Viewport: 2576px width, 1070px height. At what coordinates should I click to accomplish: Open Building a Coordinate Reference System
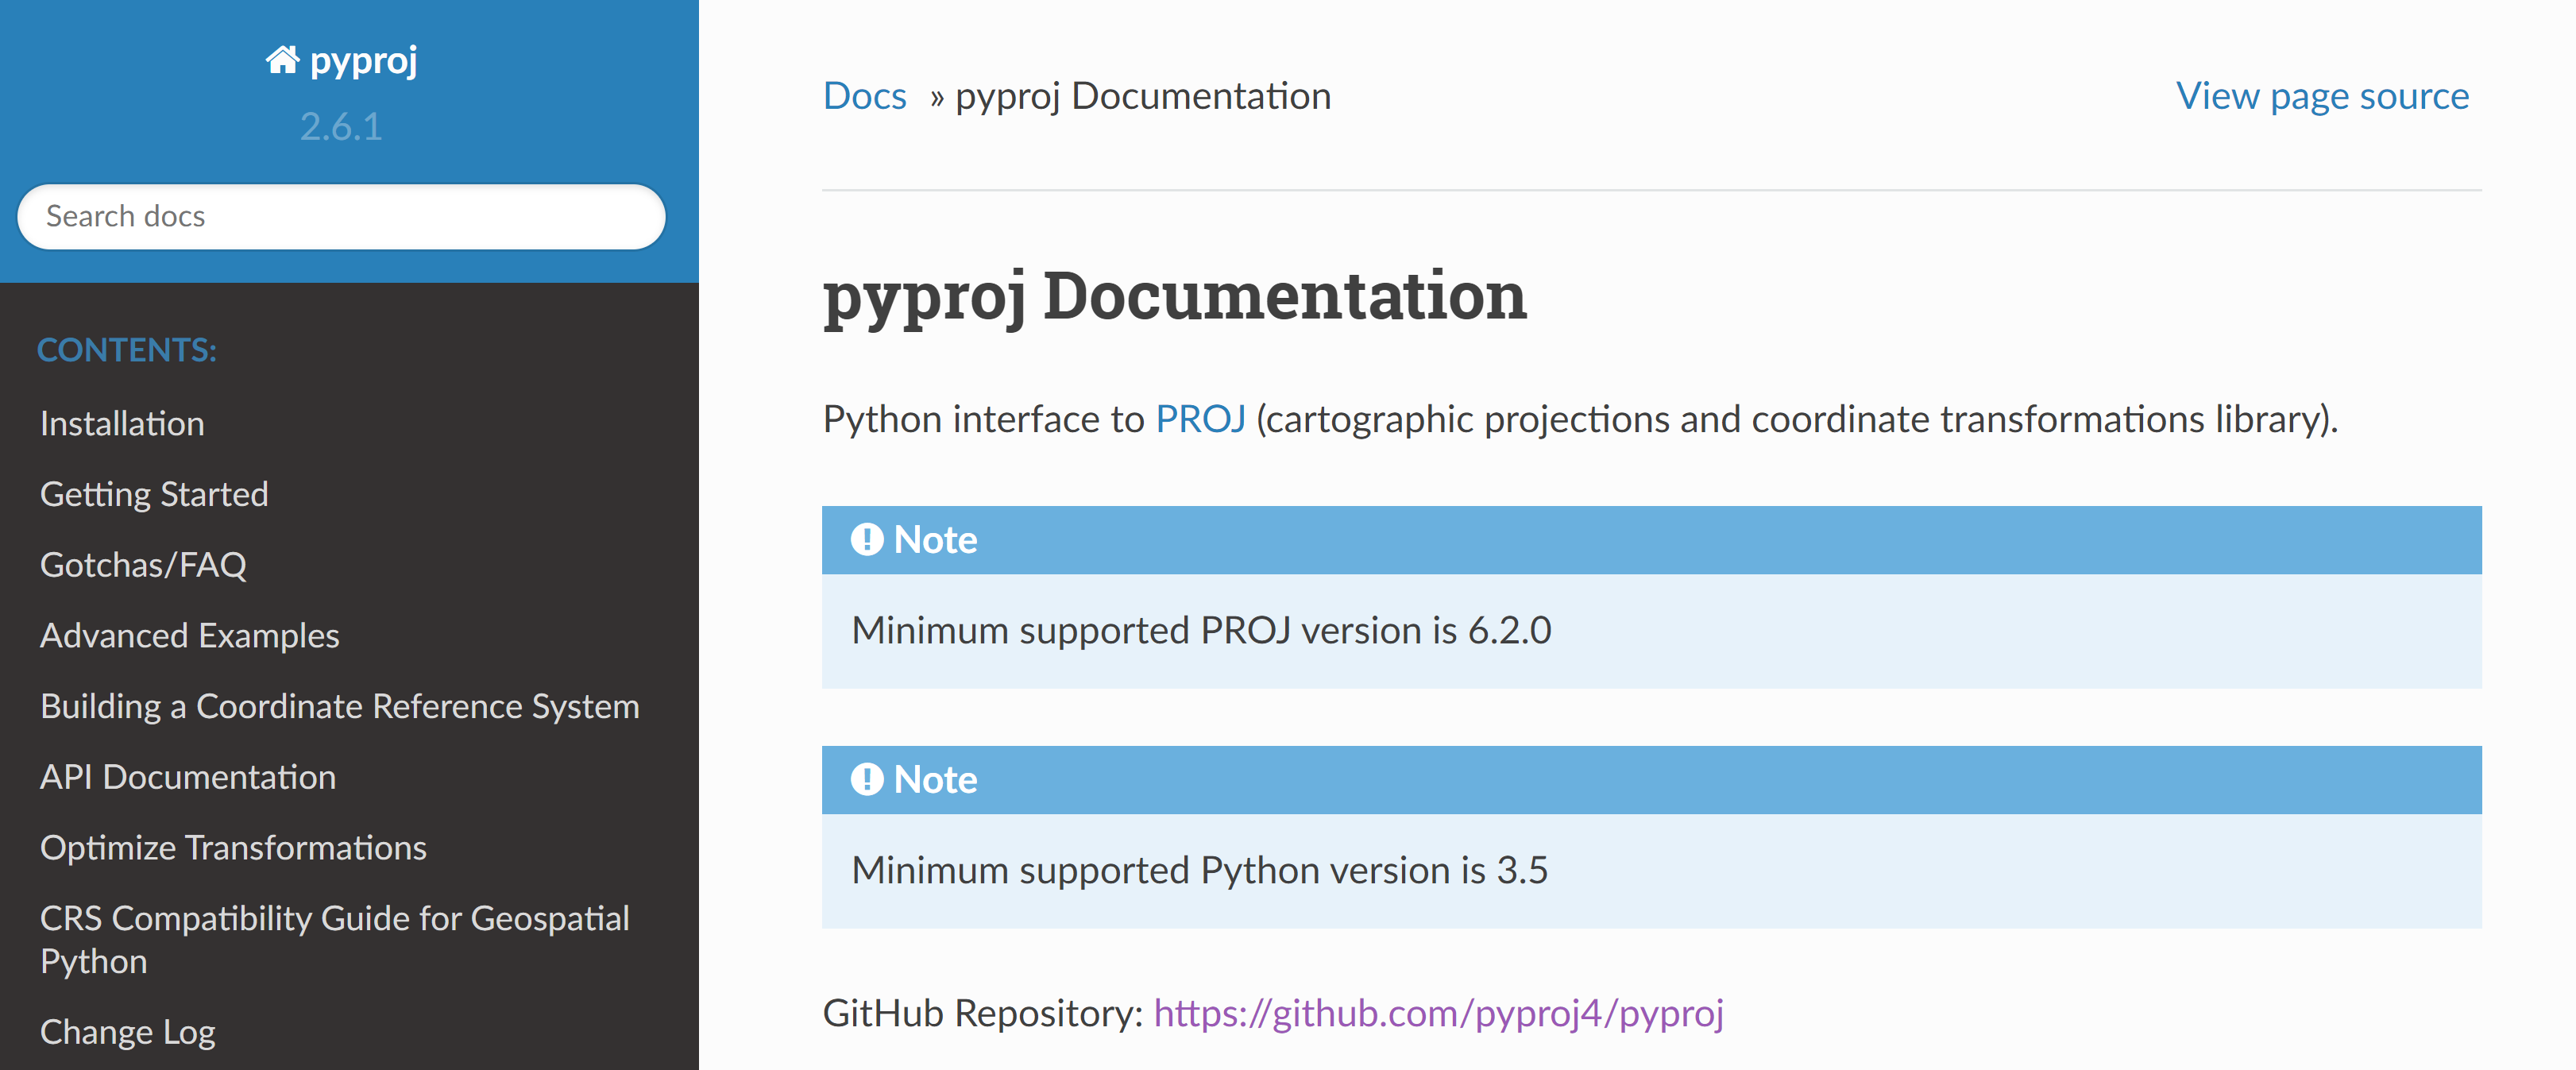pyautogui.click(x=339, y=706)
